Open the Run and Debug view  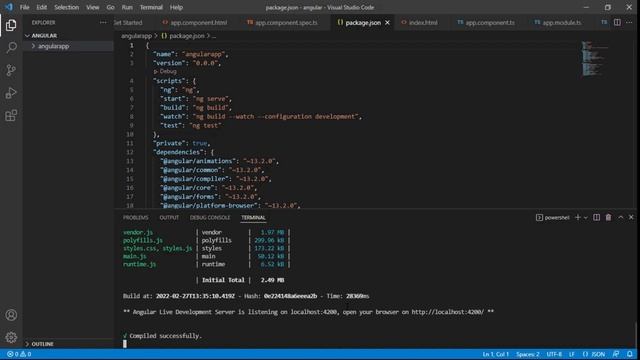pyautogui.click(x=11, y=93)
